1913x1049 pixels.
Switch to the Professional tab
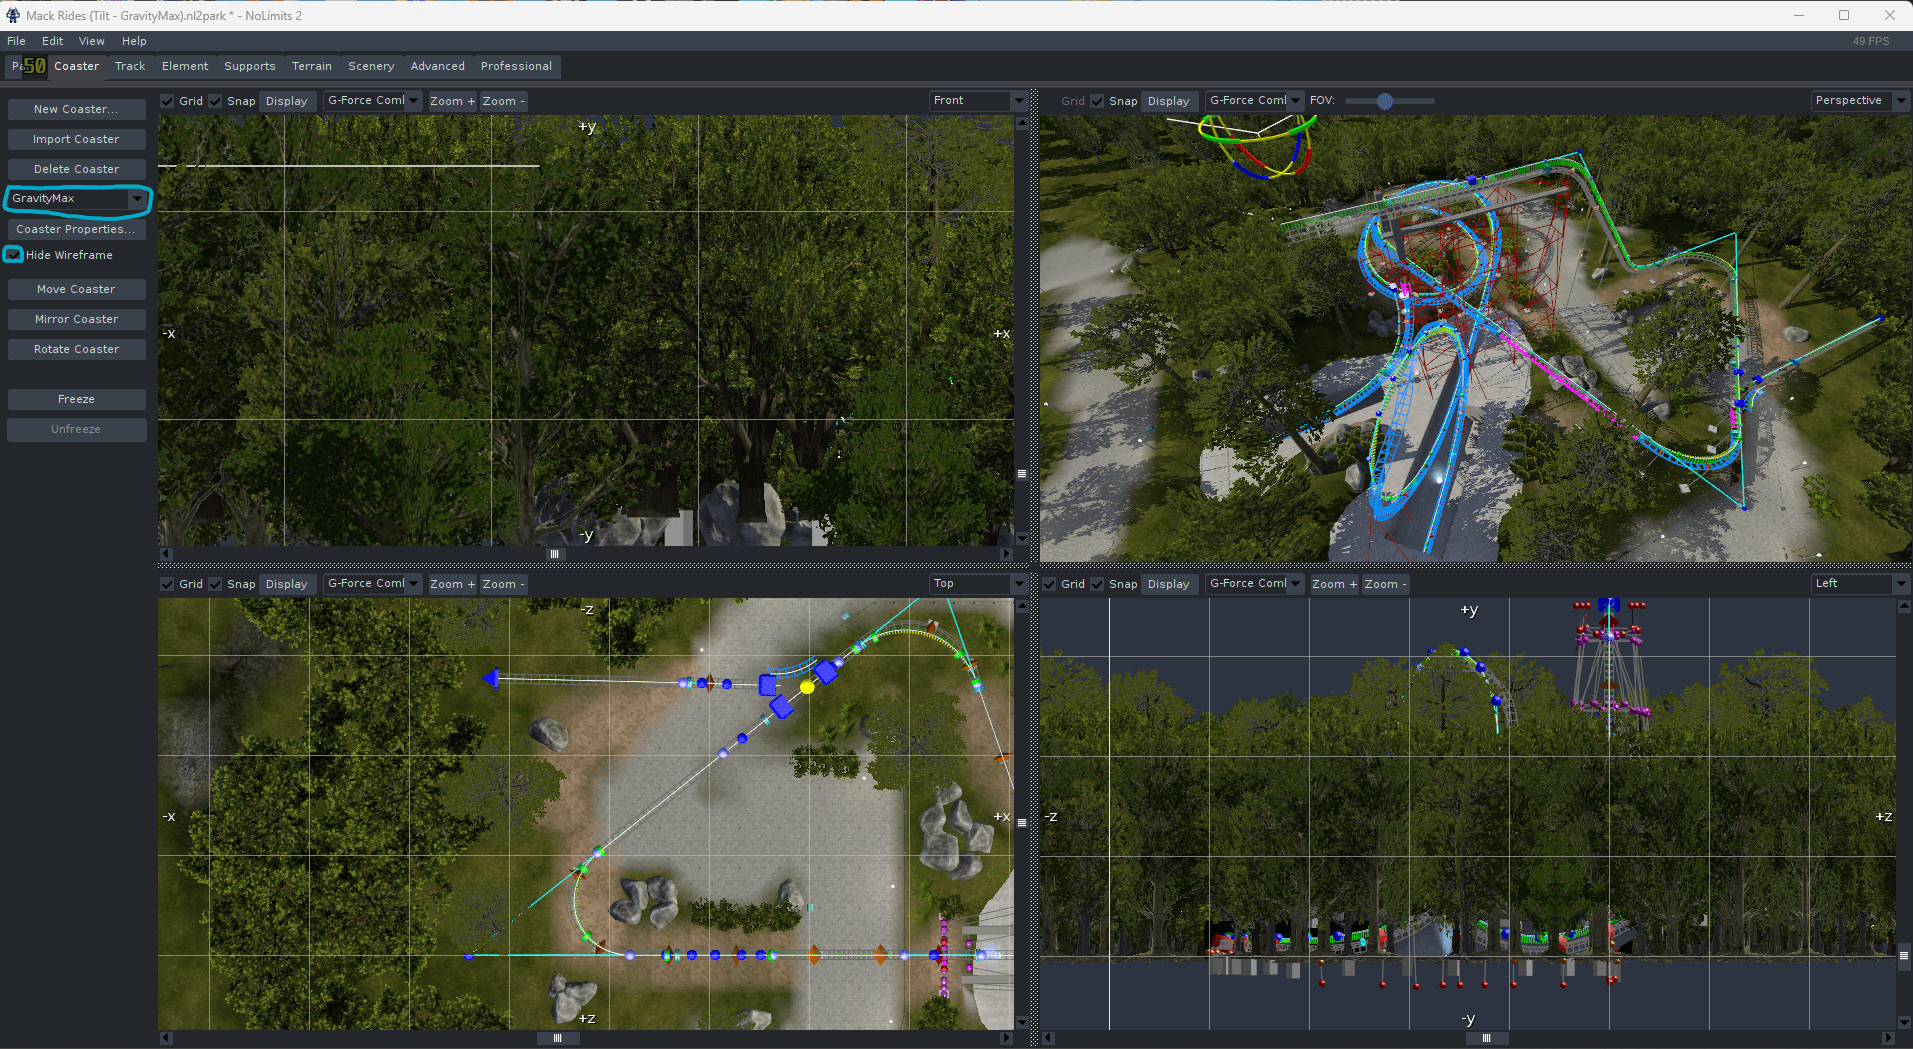coord(516,66)
